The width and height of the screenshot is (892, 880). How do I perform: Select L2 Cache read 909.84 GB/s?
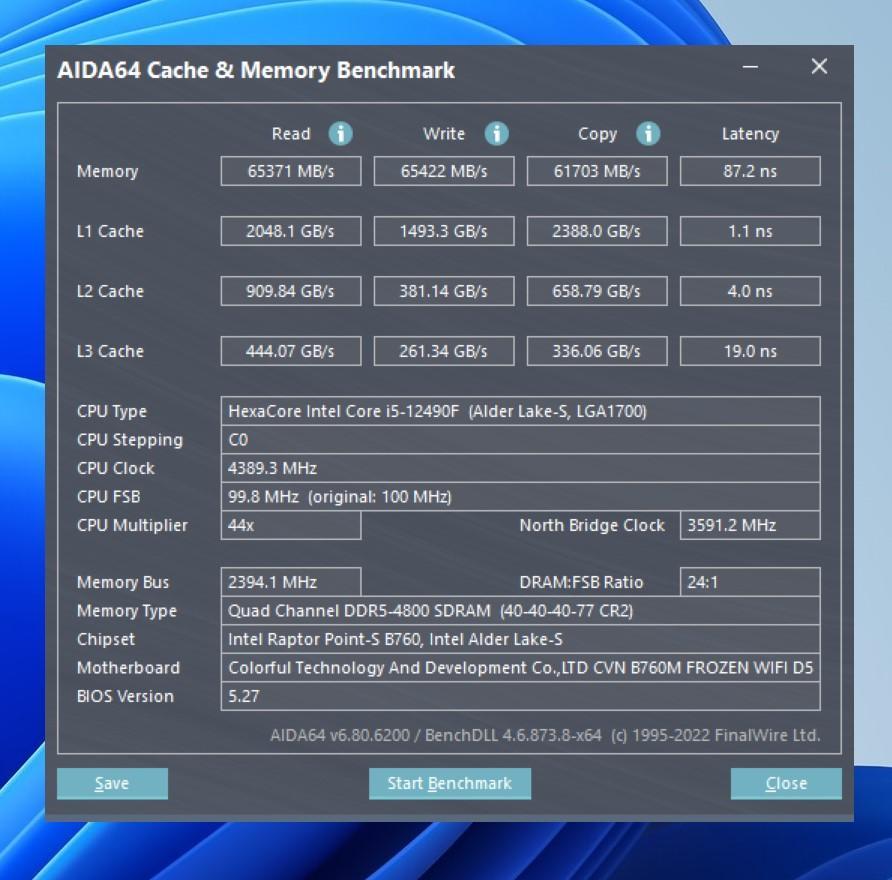pyautogui.click(x=291, y=291)
